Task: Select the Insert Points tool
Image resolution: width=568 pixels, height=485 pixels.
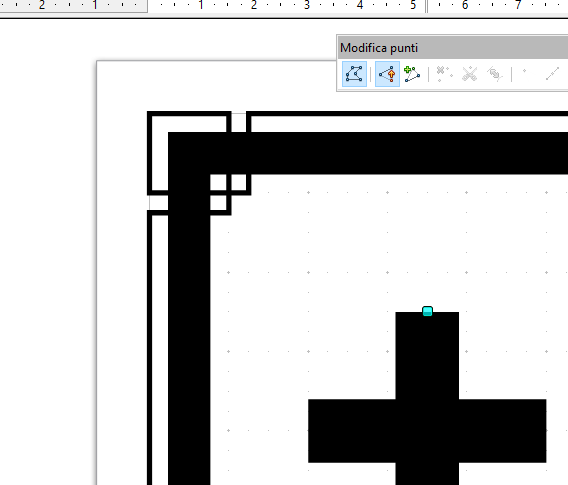Action: coord(412,74)
